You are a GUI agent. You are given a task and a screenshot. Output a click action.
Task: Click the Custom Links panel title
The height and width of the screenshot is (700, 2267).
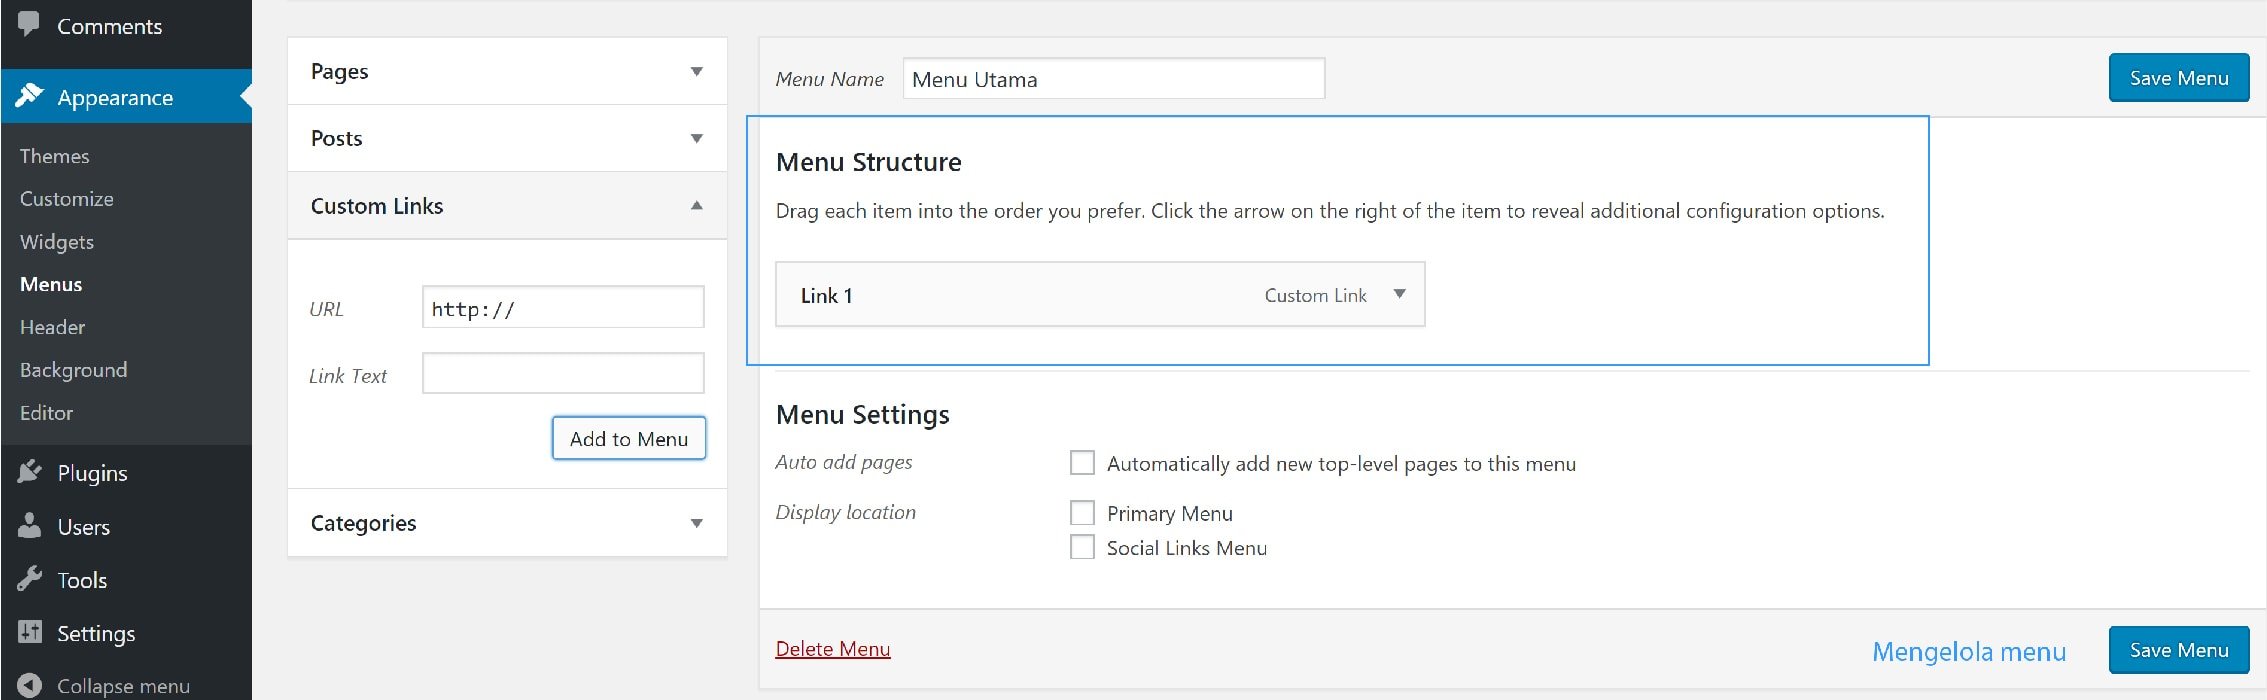click(x=377, y=205)
